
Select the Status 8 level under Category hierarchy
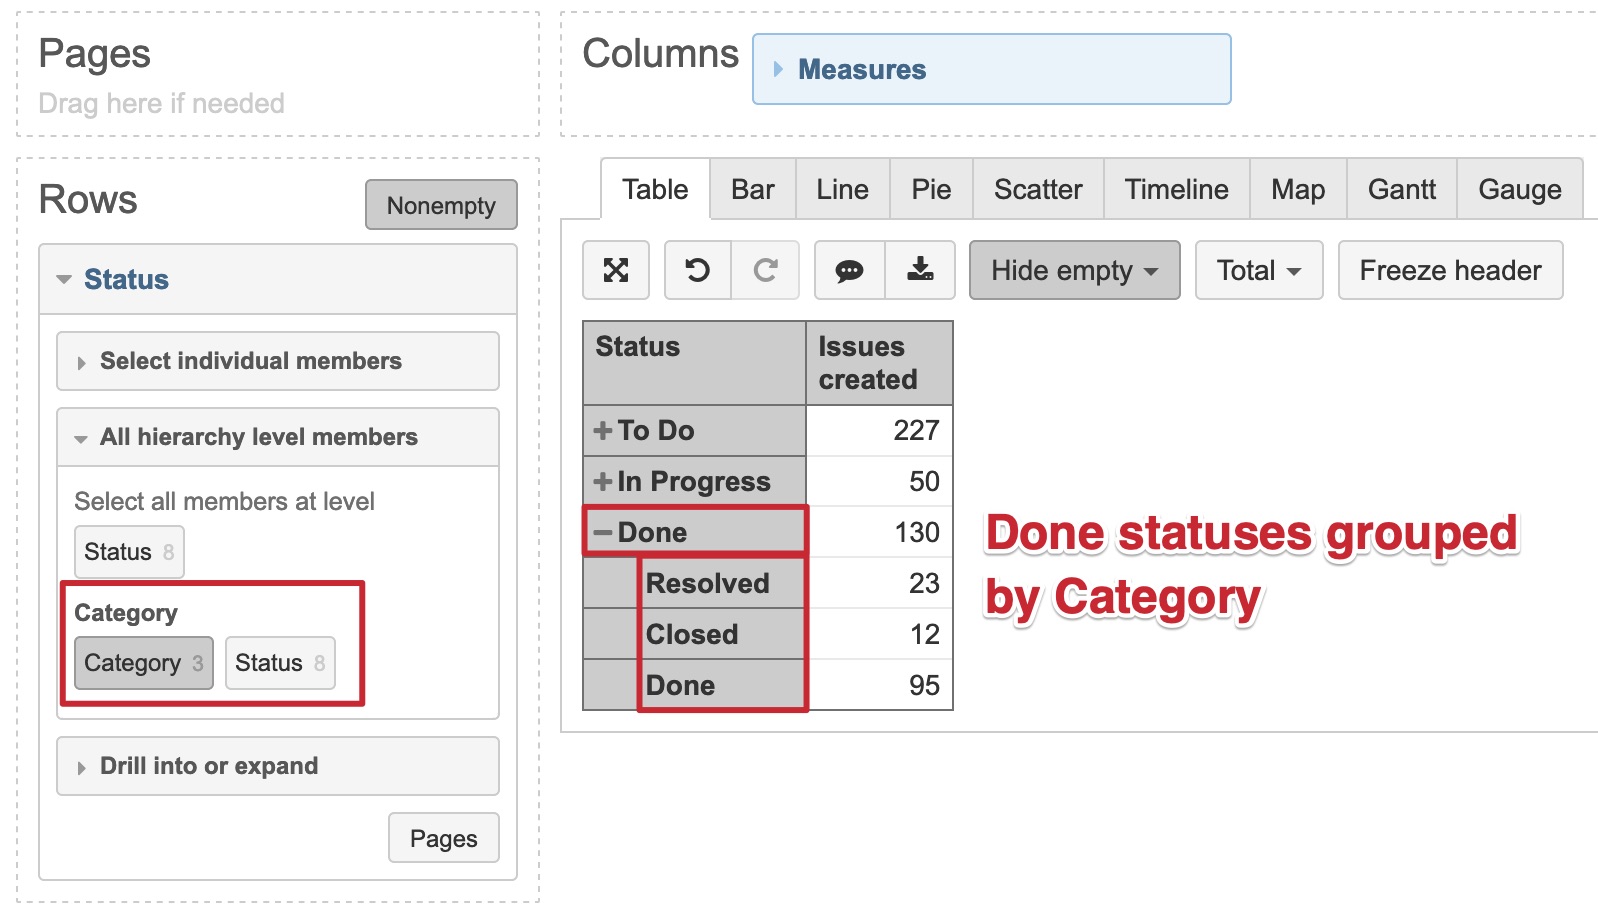tap(280, 663)
